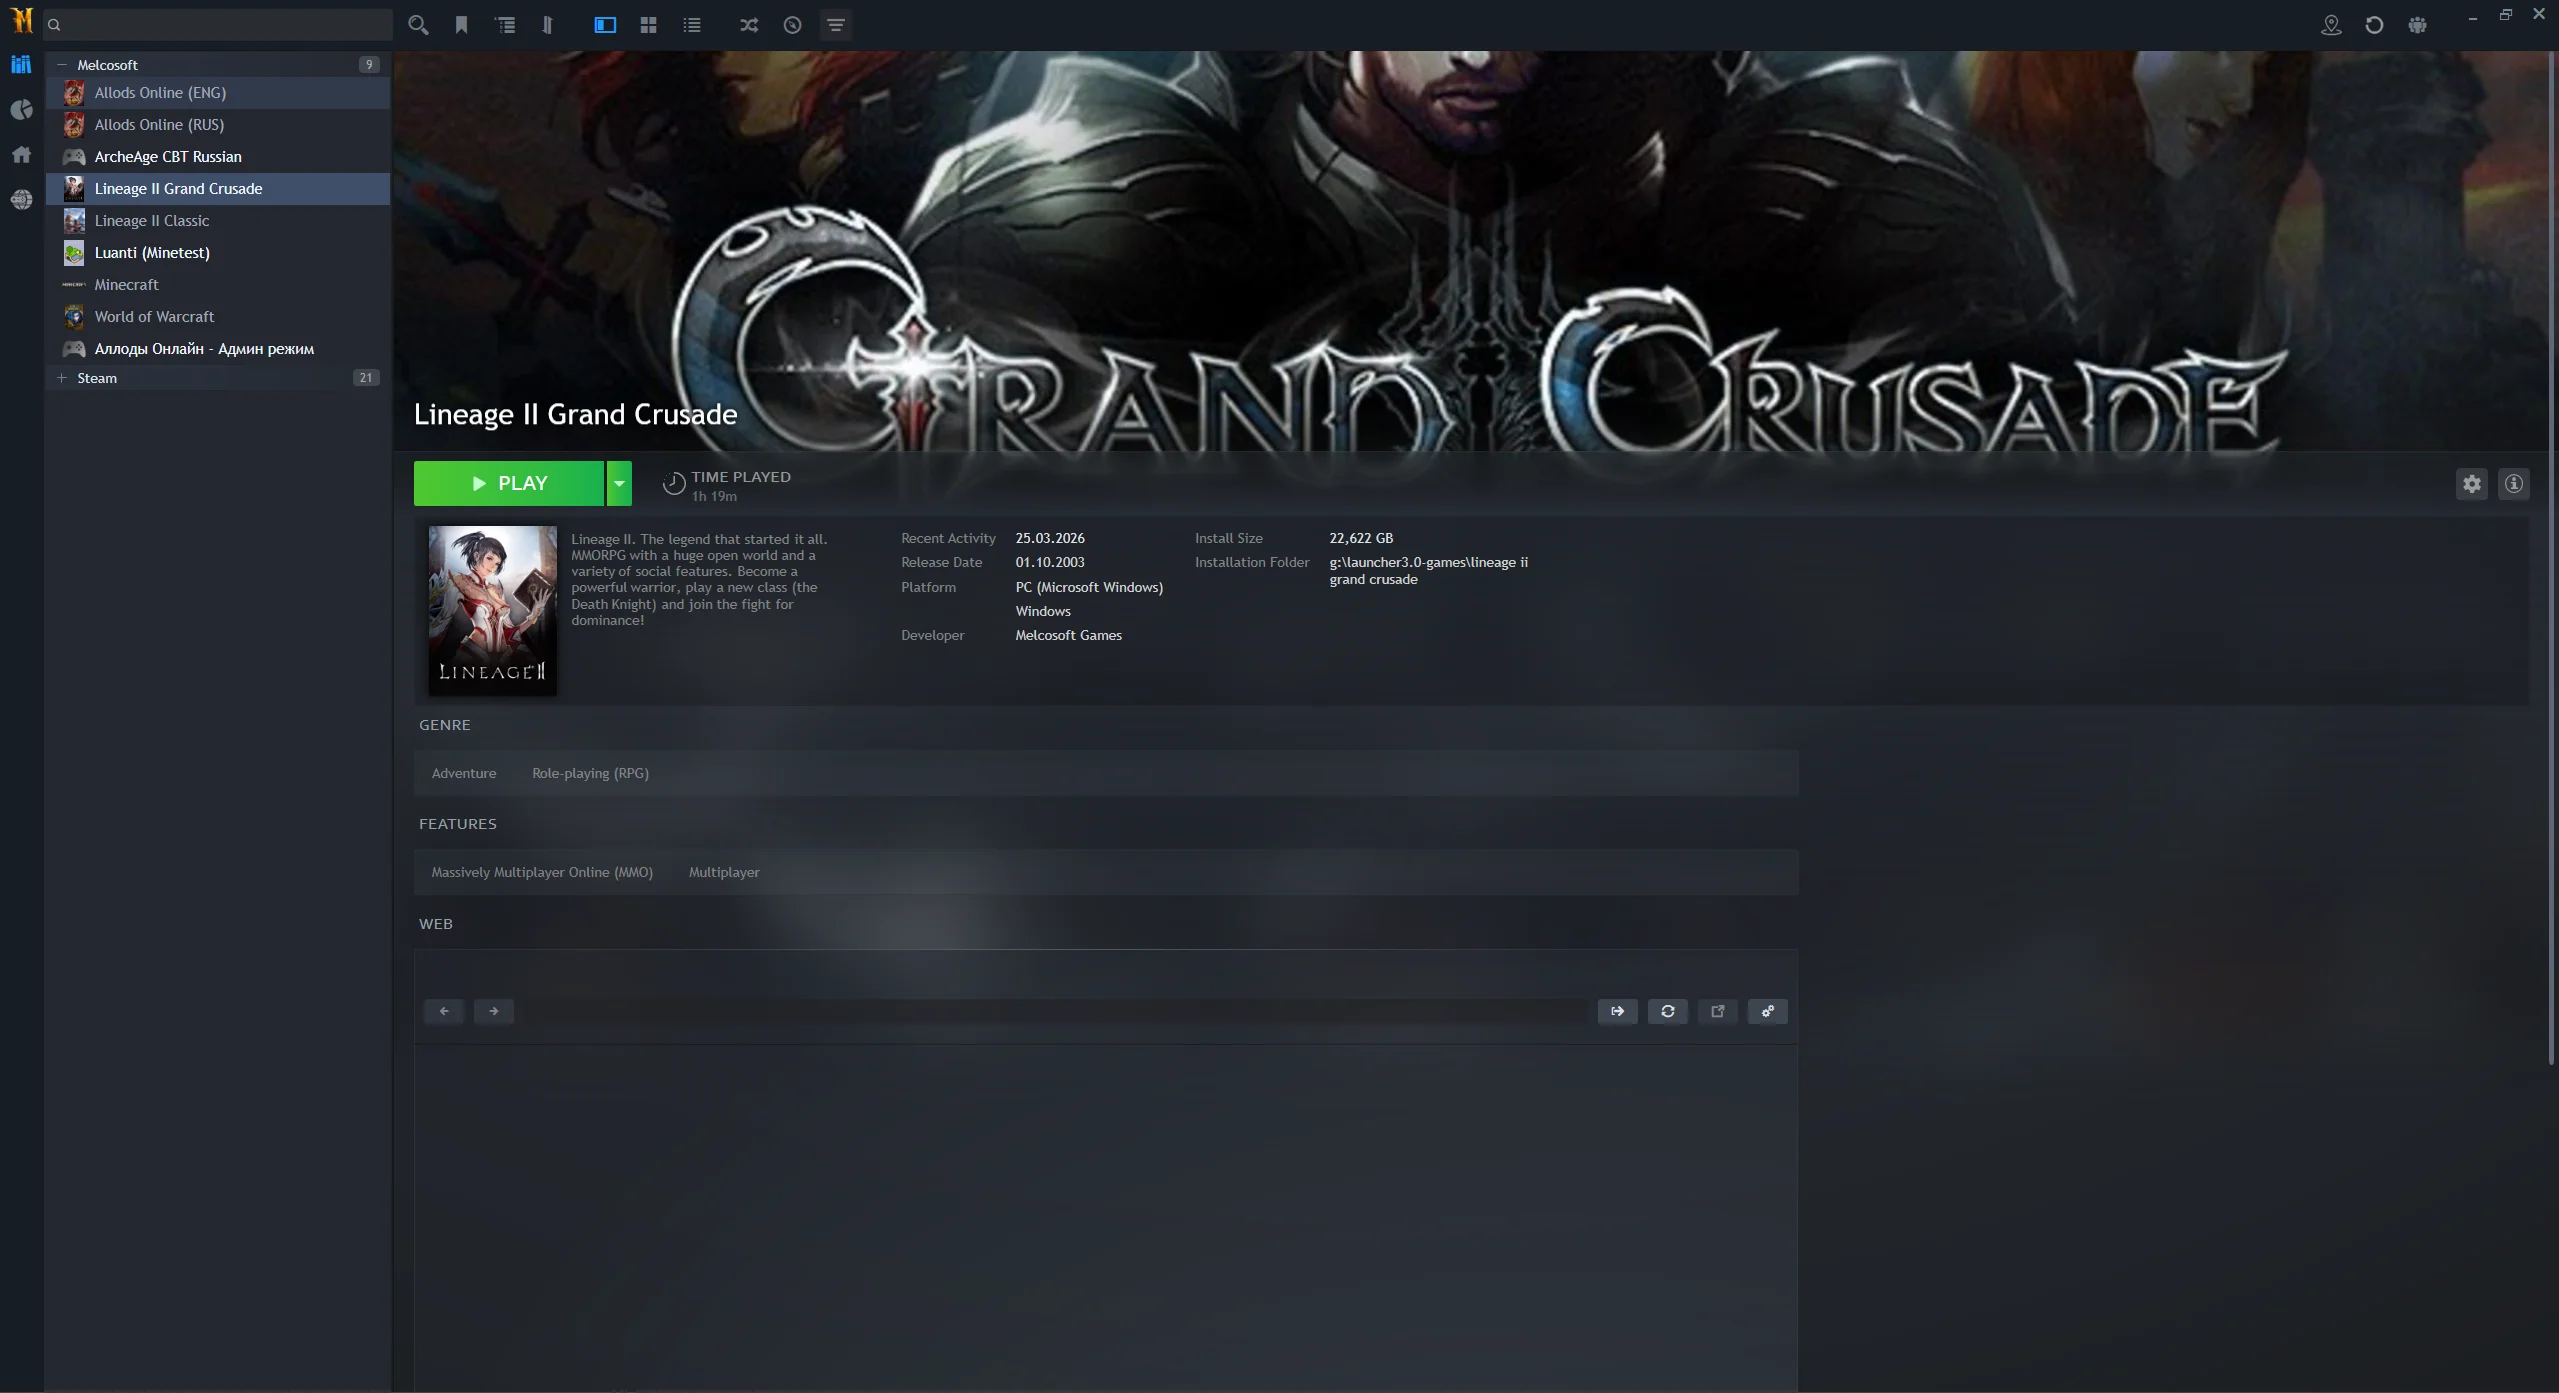The height and width of the screenshot is (1393, 2559).
Task: Click the map pin location icon
Action: pos(2331,25)
